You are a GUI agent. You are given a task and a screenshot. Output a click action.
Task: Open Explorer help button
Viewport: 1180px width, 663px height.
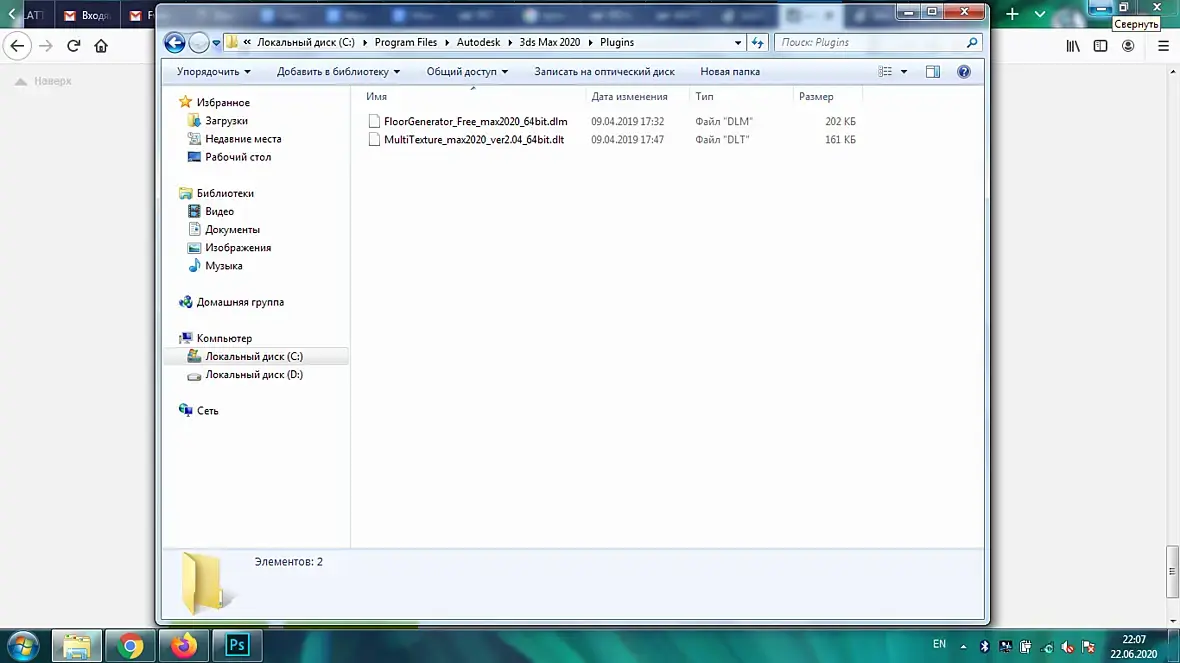click(x=963, y=71)
